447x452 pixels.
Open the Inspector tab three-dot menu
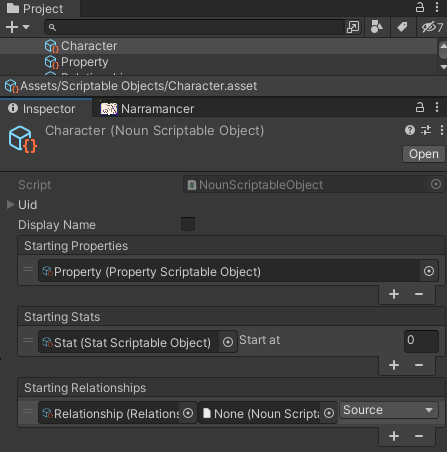coord(437,107)
